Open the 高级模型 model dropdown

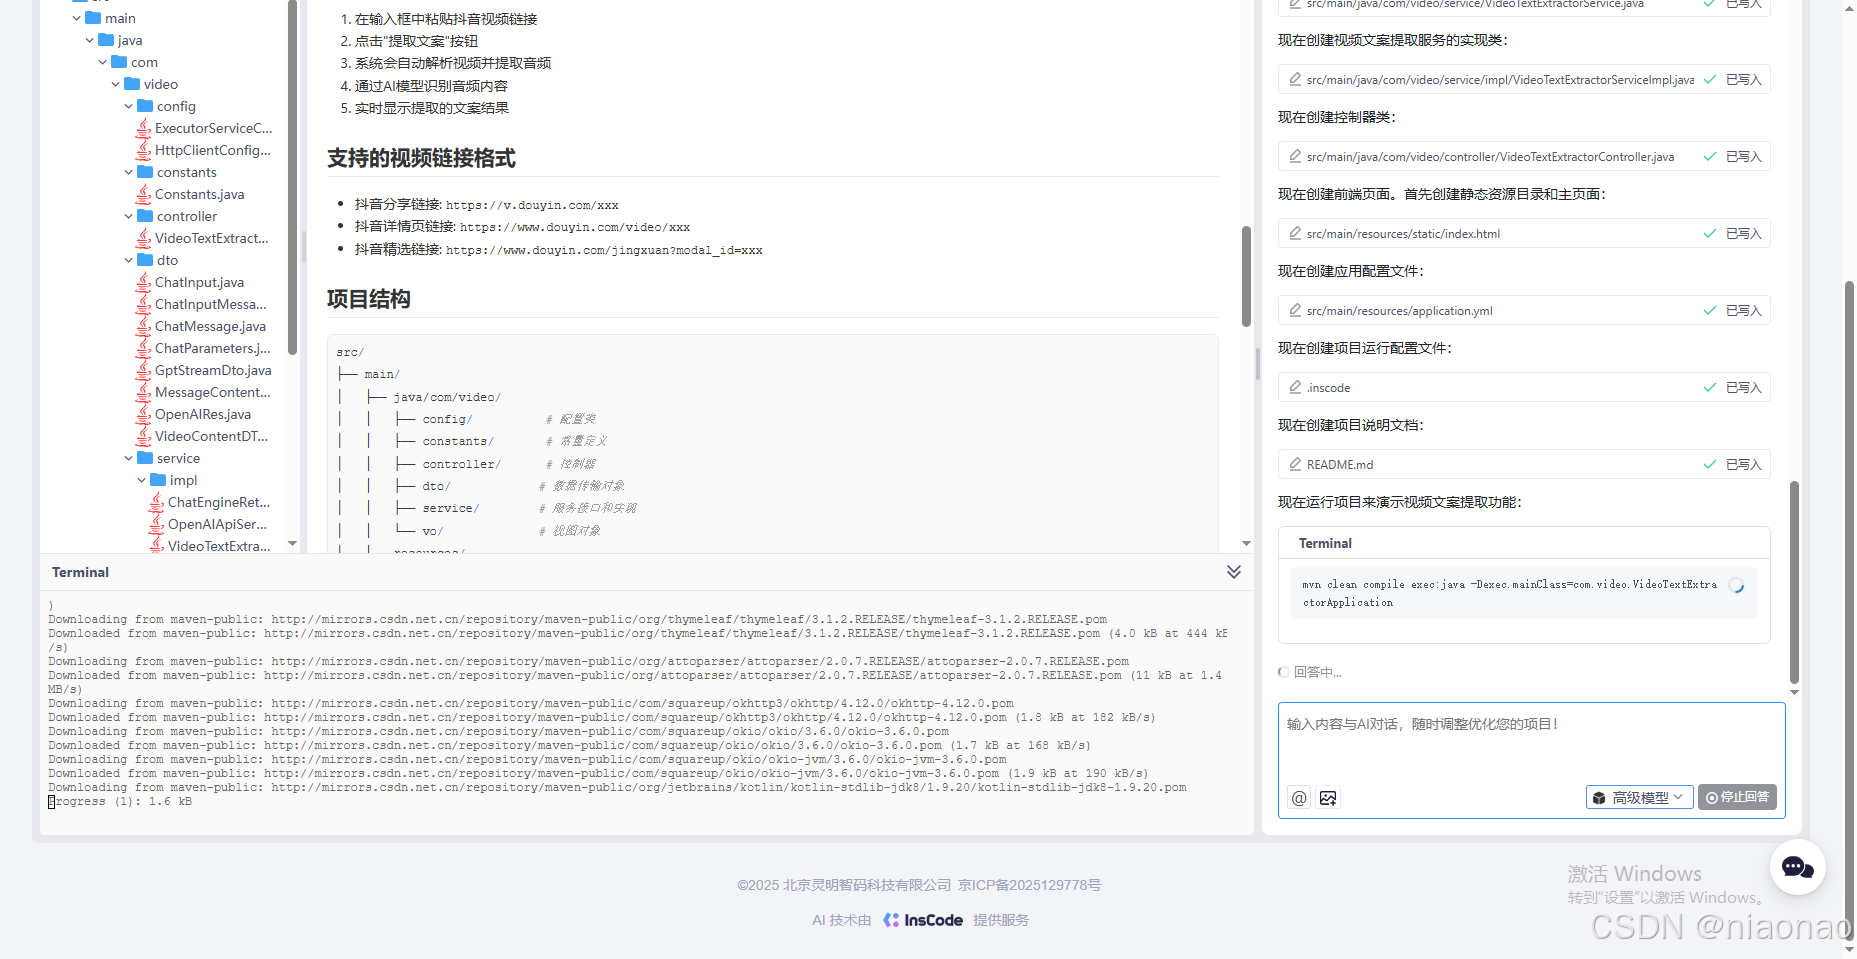click(x=1639, y=797)
